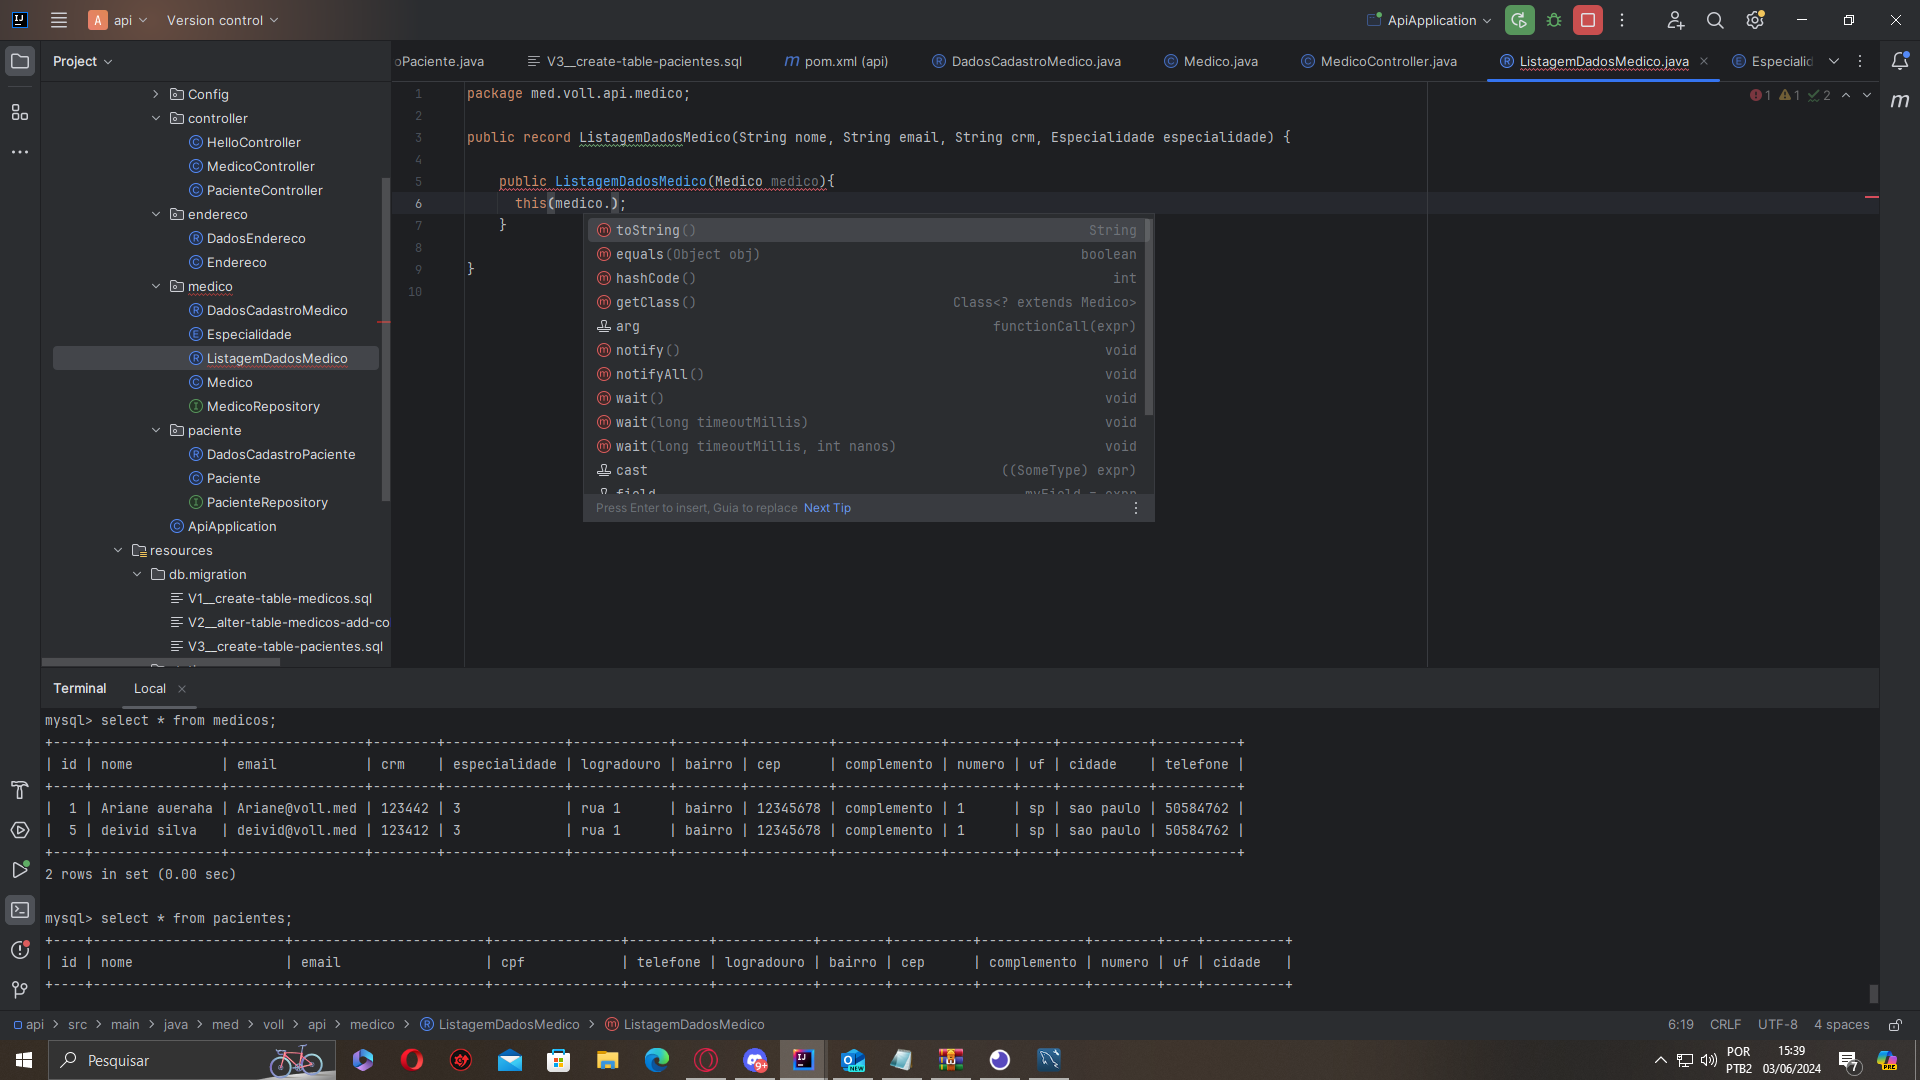Collapse the endereco package
Viewport: 1920px width, 1080px height.
coord(156,214)
